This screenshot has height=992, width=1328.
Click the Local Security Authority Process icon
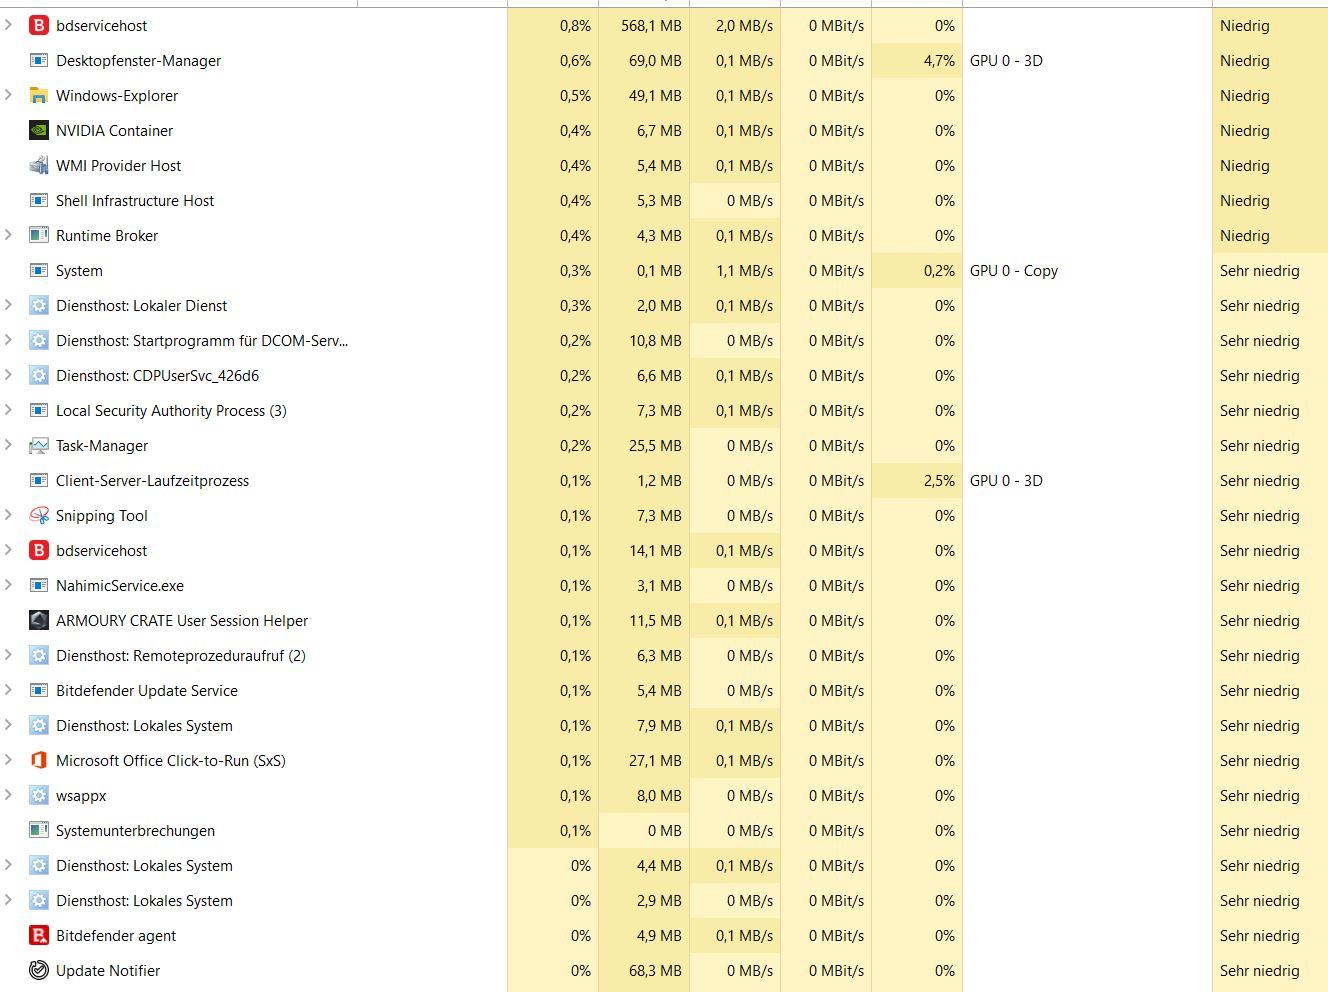[x=38, y=411]
